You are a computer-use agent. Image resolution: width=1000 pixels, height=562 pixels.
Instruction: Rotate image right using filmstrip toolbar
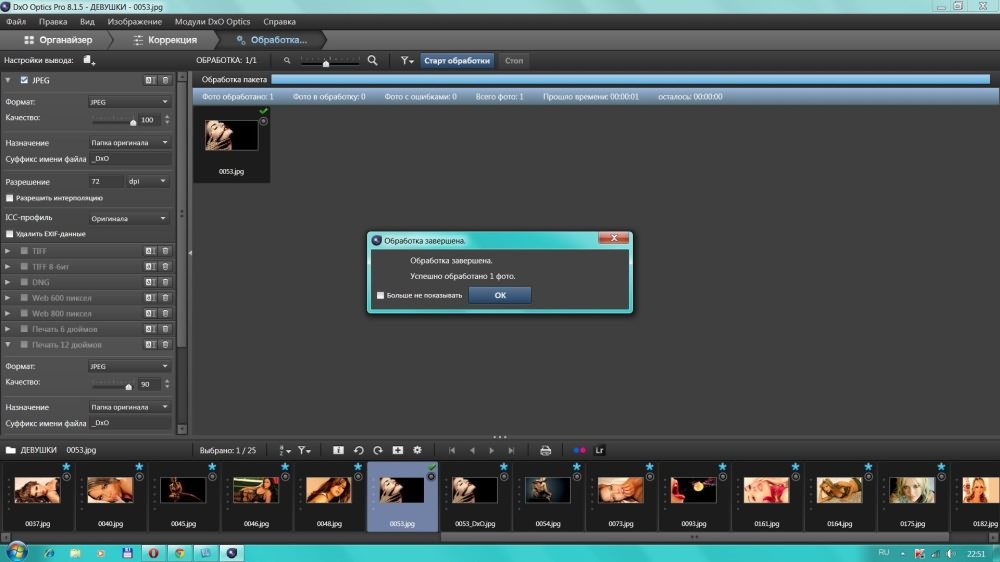377,451
